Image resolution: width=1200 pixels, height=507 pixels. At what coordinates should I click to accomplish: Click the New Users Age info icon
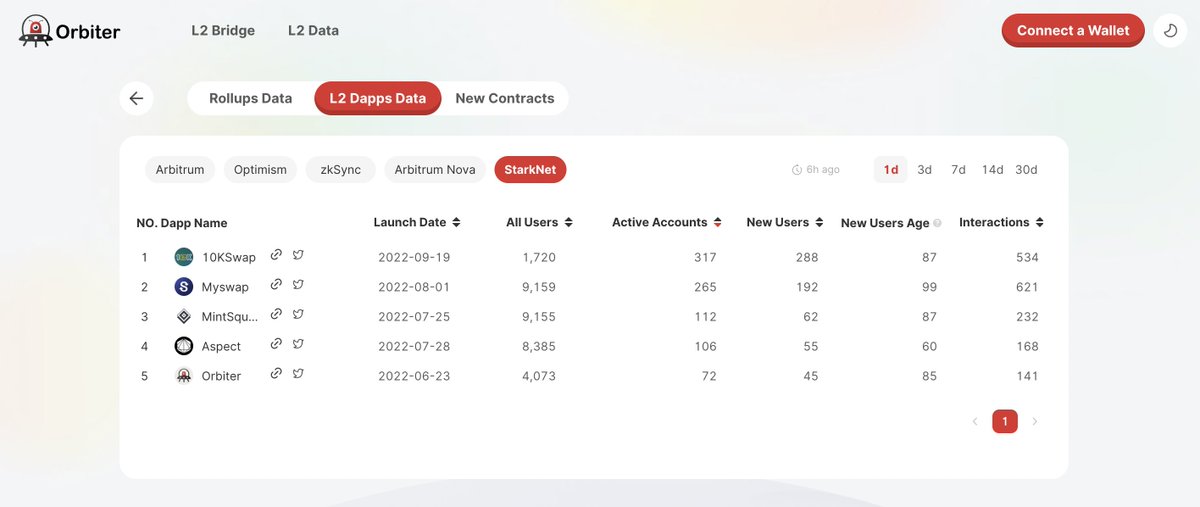point(937,223)
